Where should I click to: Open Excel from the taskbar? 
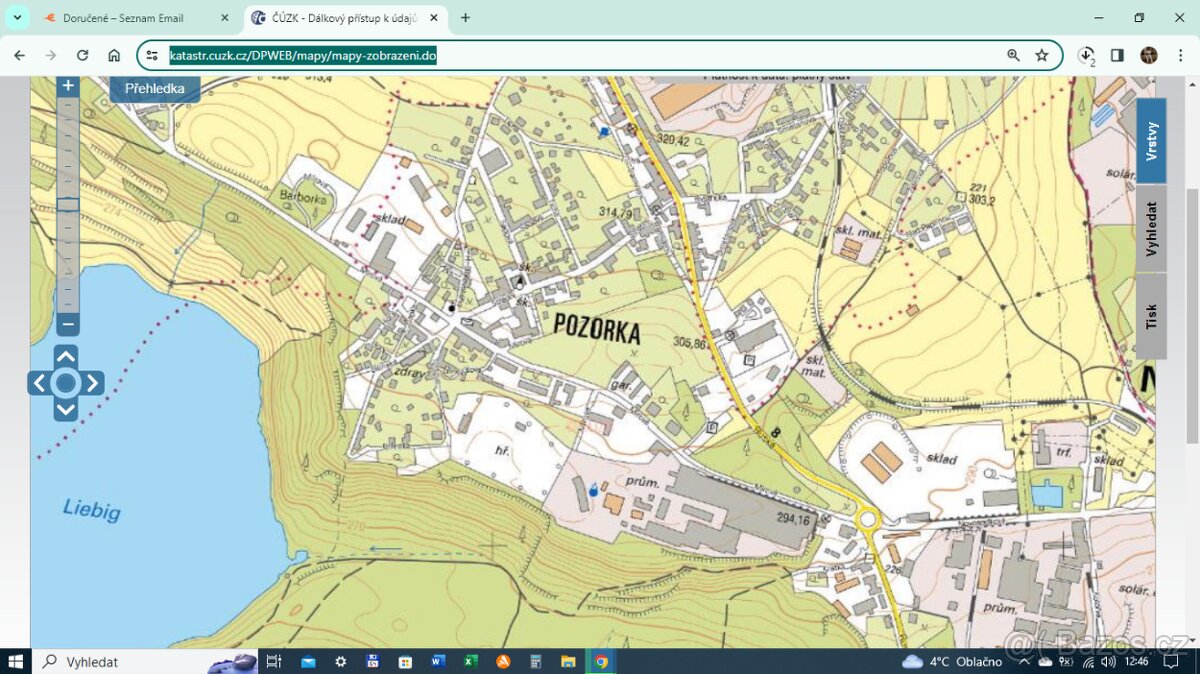[x=470, y=662]
